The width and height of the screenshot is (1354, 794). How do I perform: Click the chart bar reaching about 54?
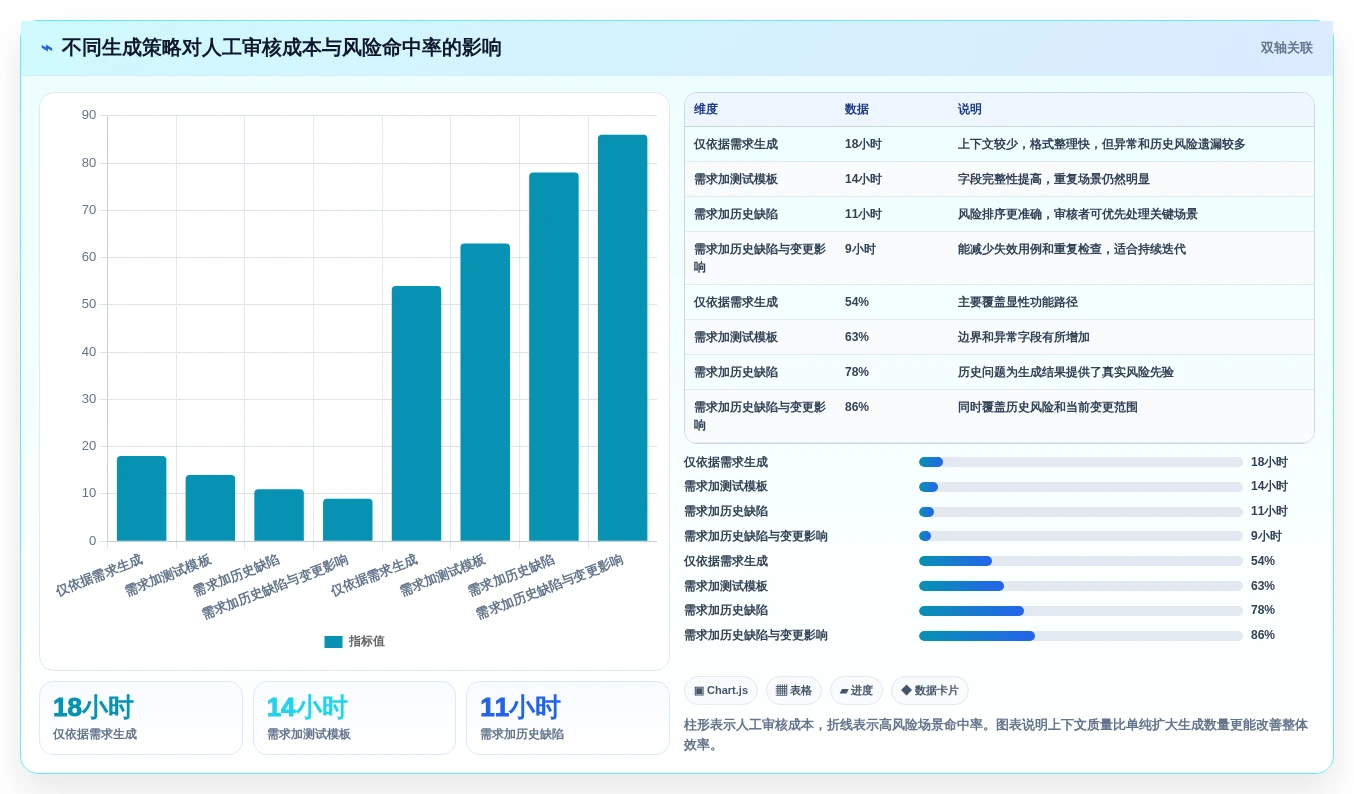click(x=416, y=414)
